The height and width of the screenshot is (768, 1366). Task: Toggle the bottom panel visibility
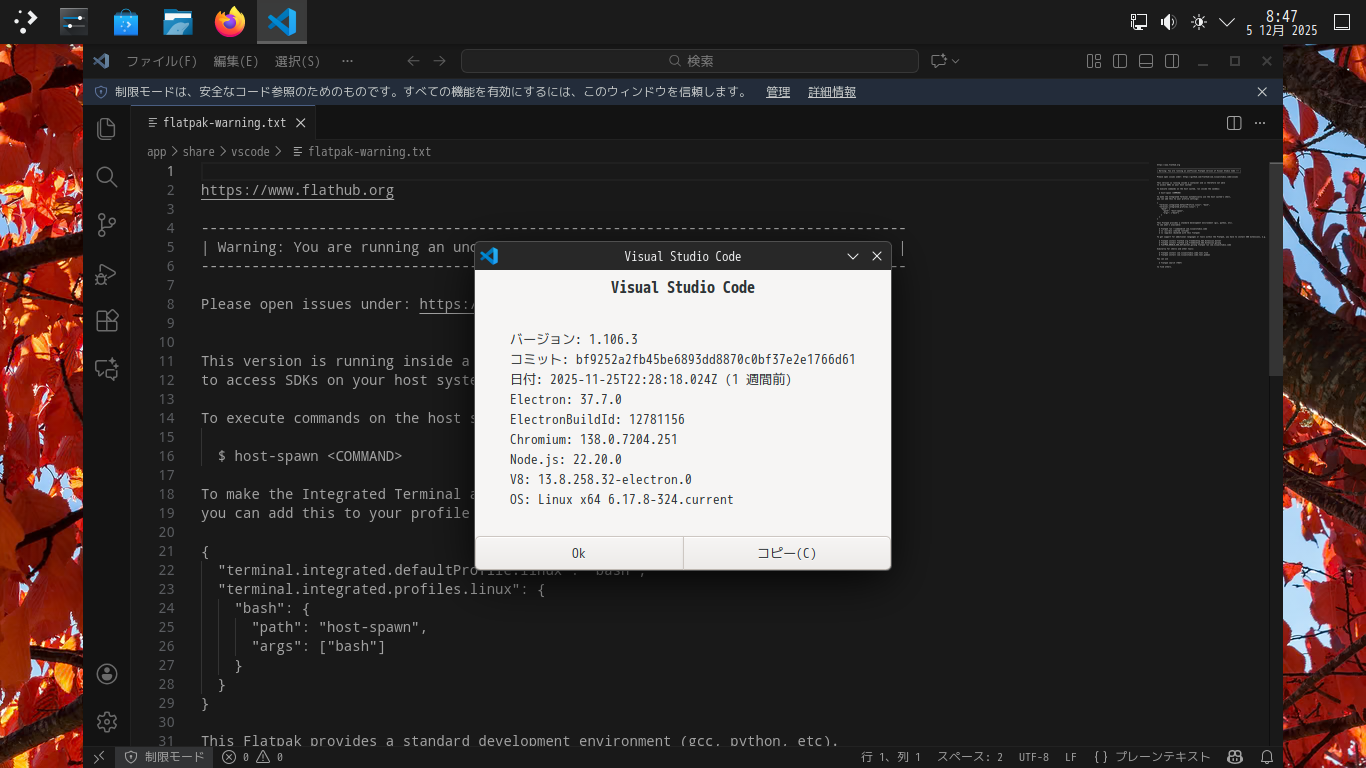click(1146, 61)
